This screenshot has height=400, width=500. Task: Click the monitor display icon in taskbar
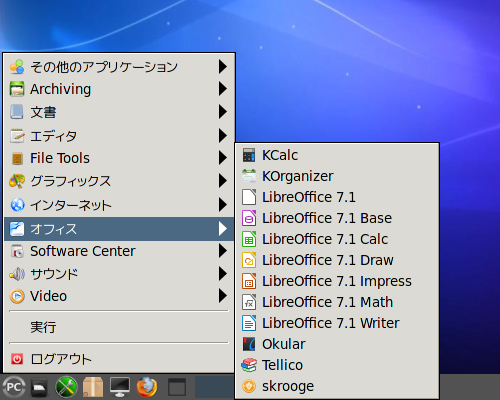120,387
